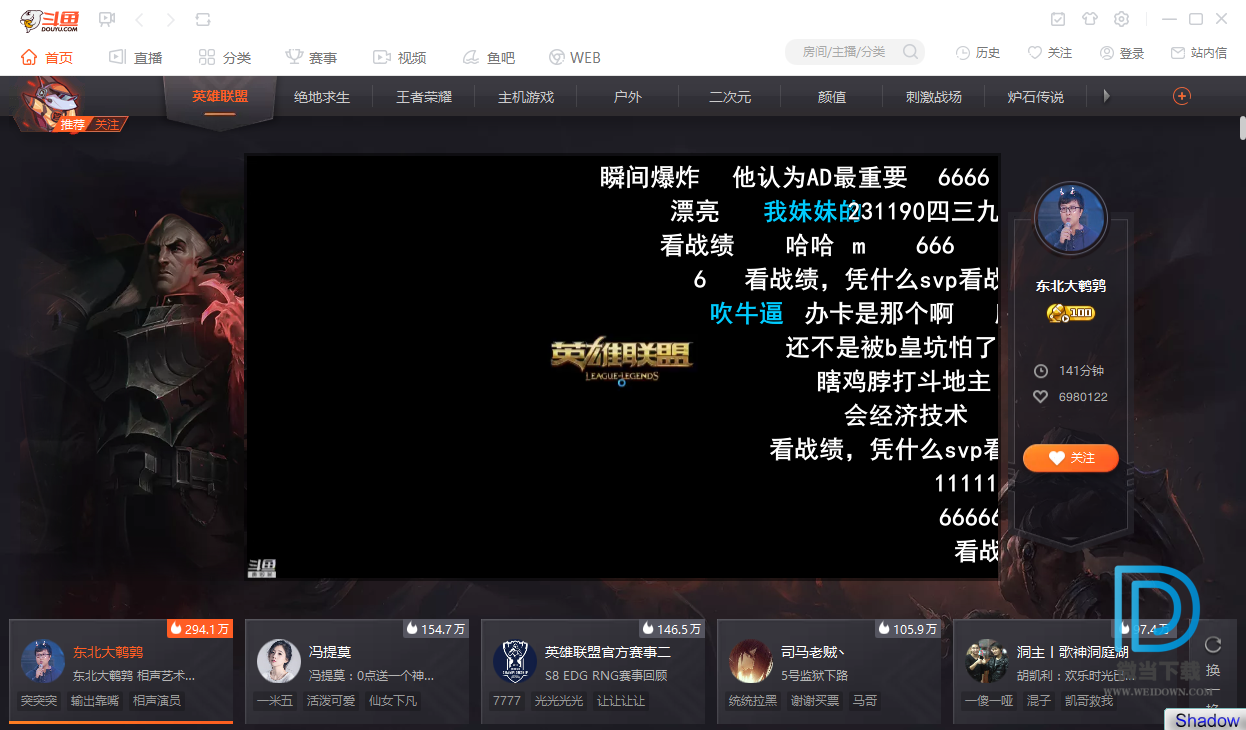The height and width of the screenshot is (730, 1246).
Task: Click the 统统拉黑 tag
Action: click(753, 701)
